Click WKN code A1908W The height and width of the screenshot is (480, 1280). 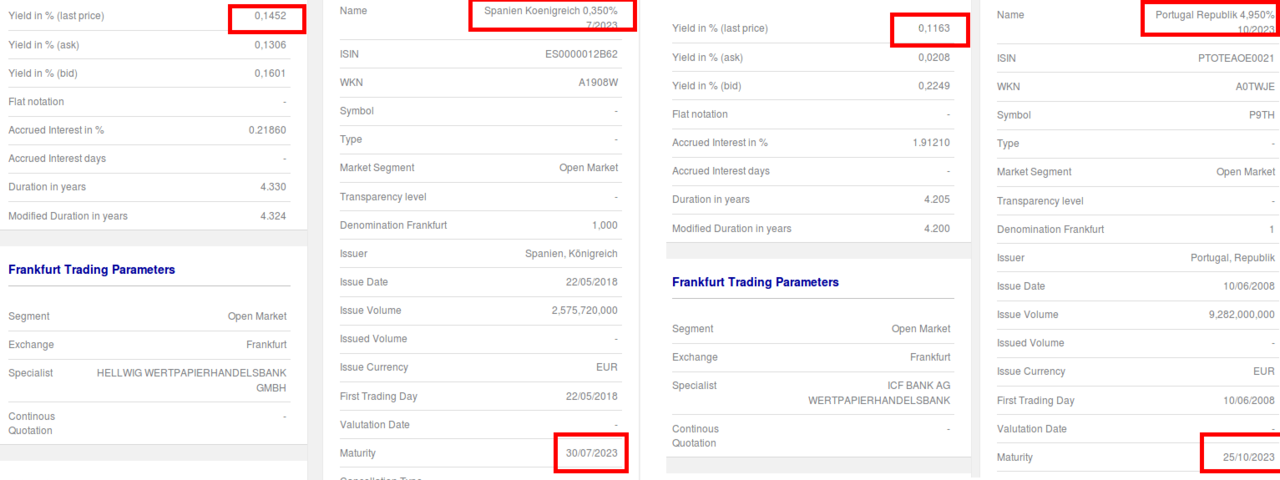598,82
